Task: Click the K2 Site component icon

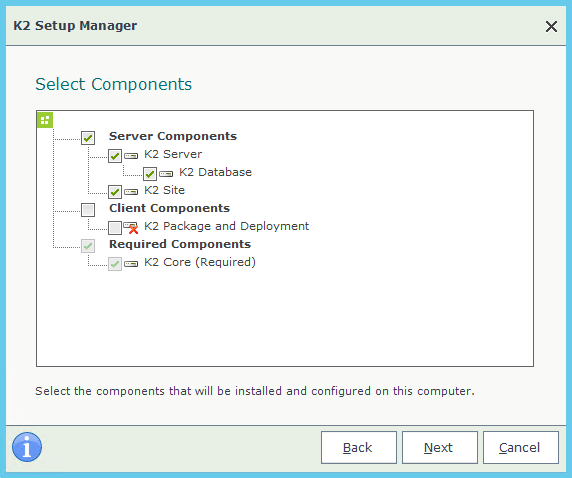Action: pos(131,192)
